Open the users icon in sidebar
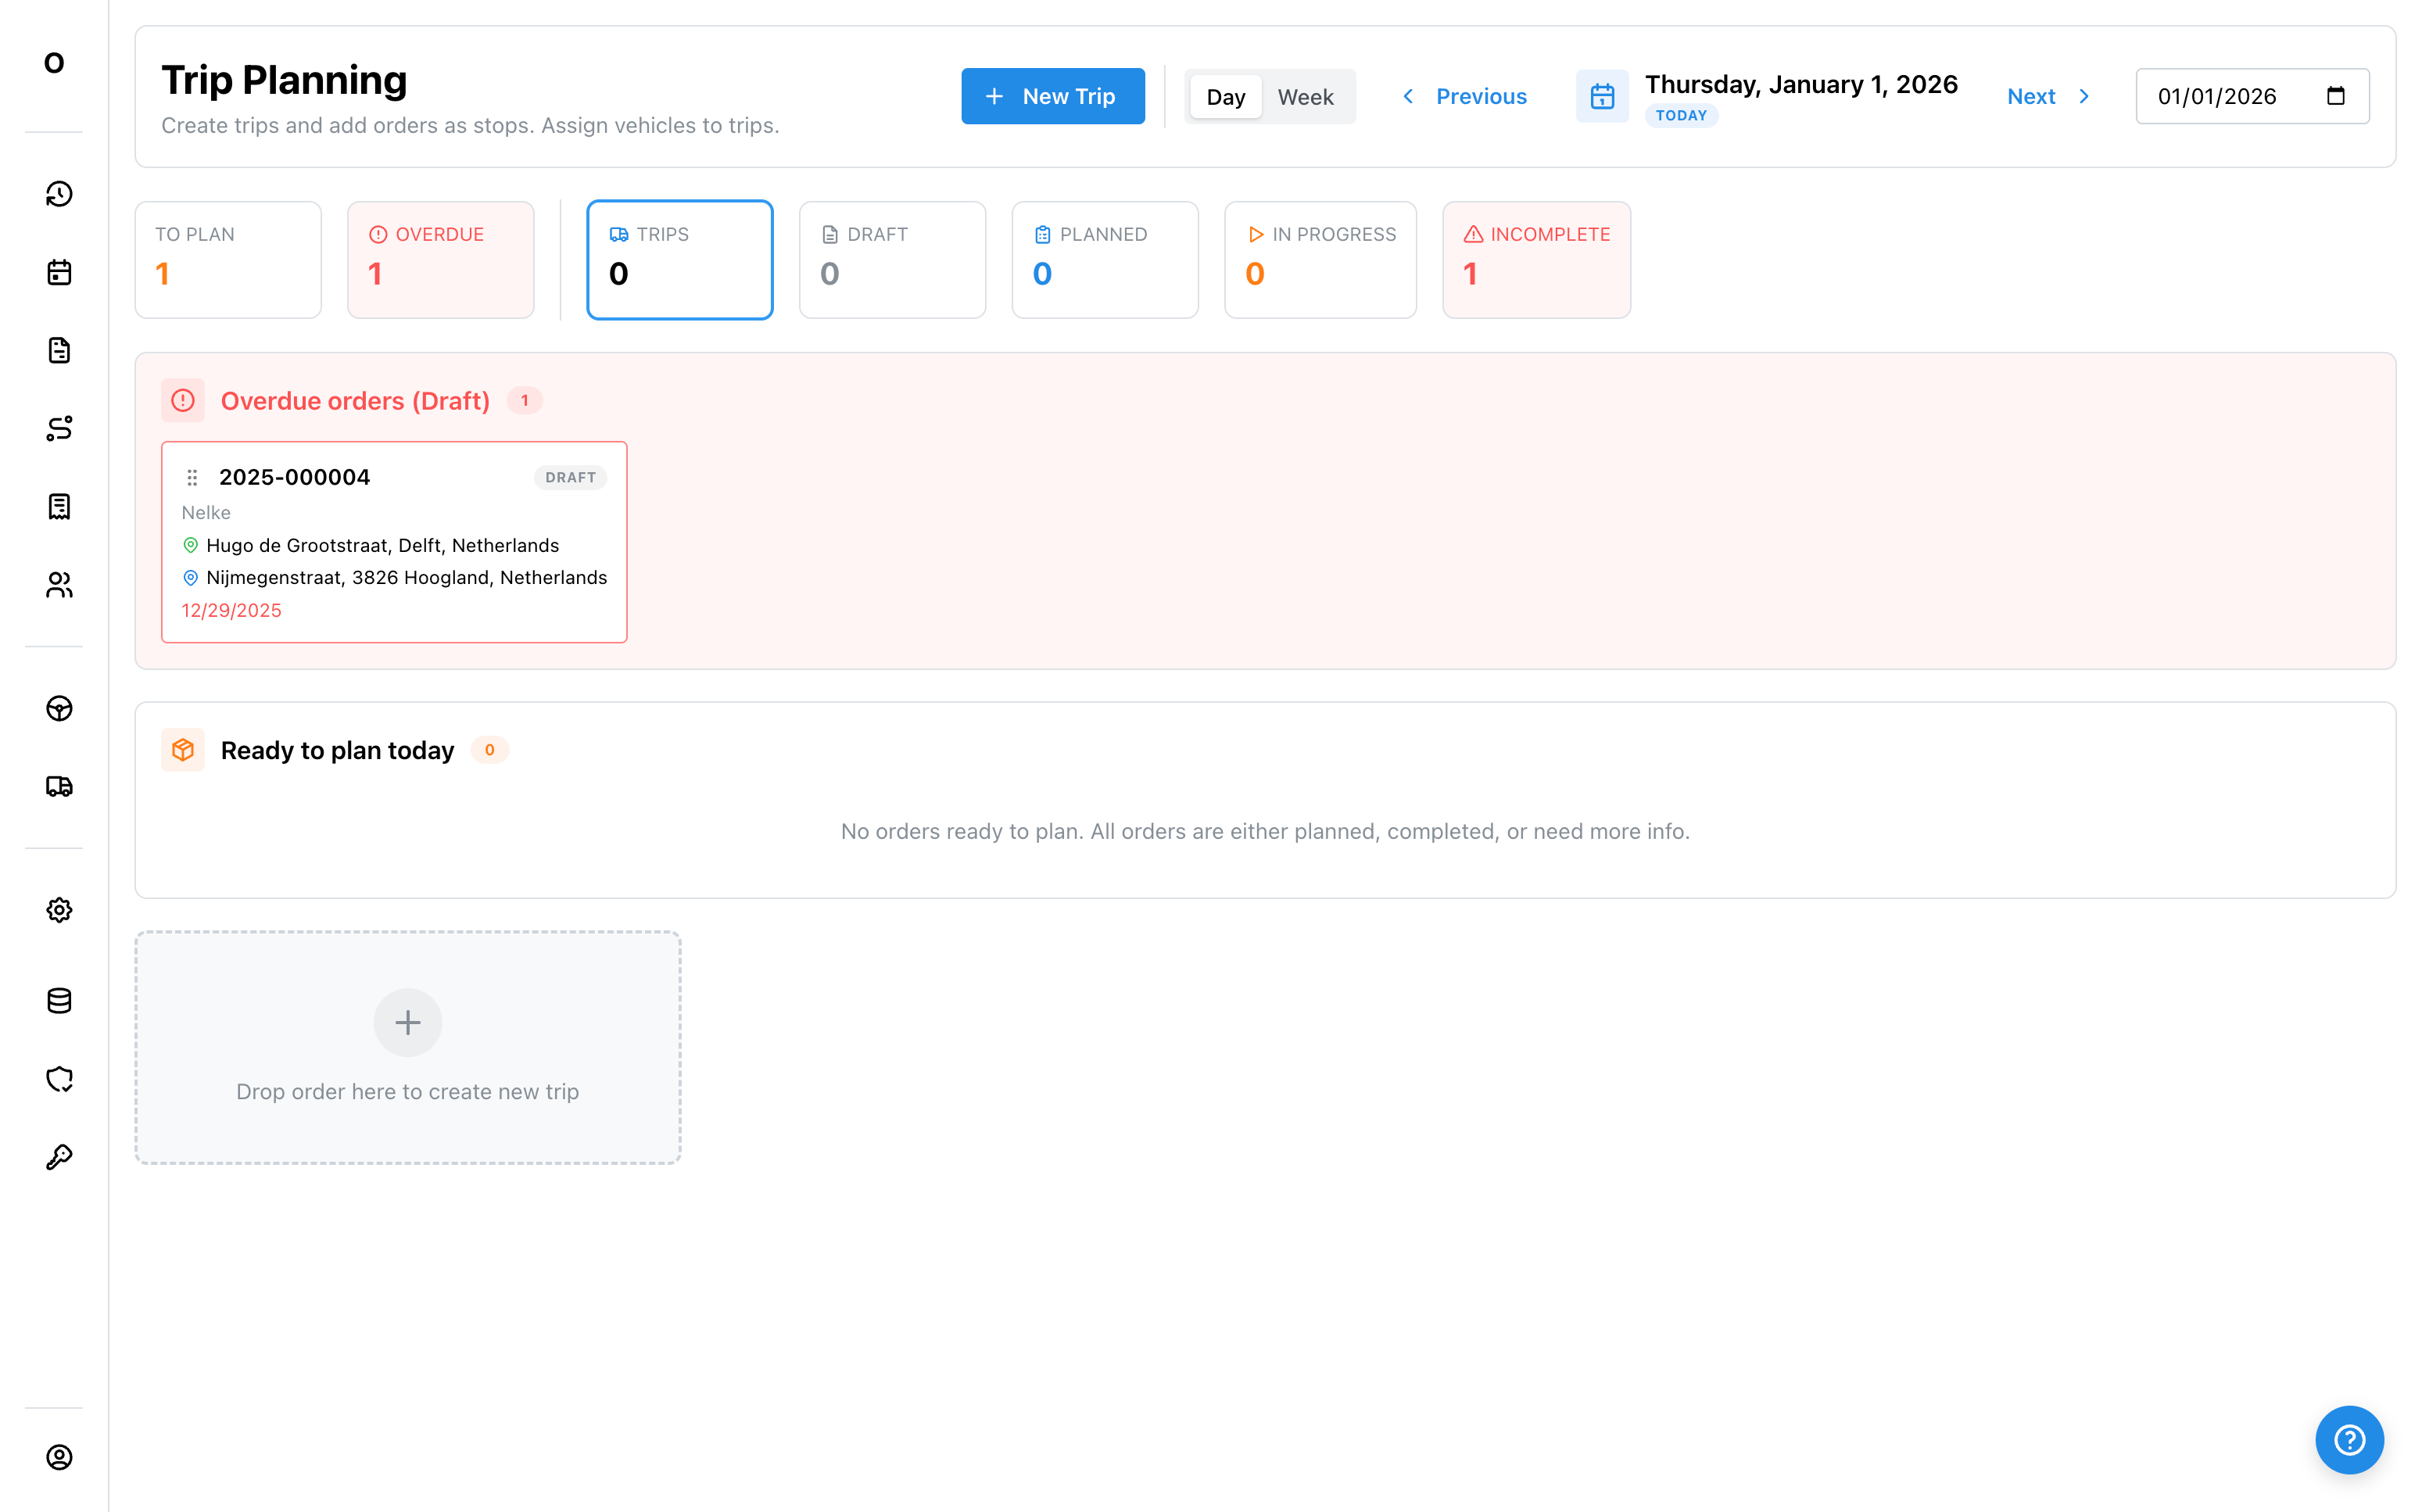This screenshot has width=2422, height=1512. 59,585
